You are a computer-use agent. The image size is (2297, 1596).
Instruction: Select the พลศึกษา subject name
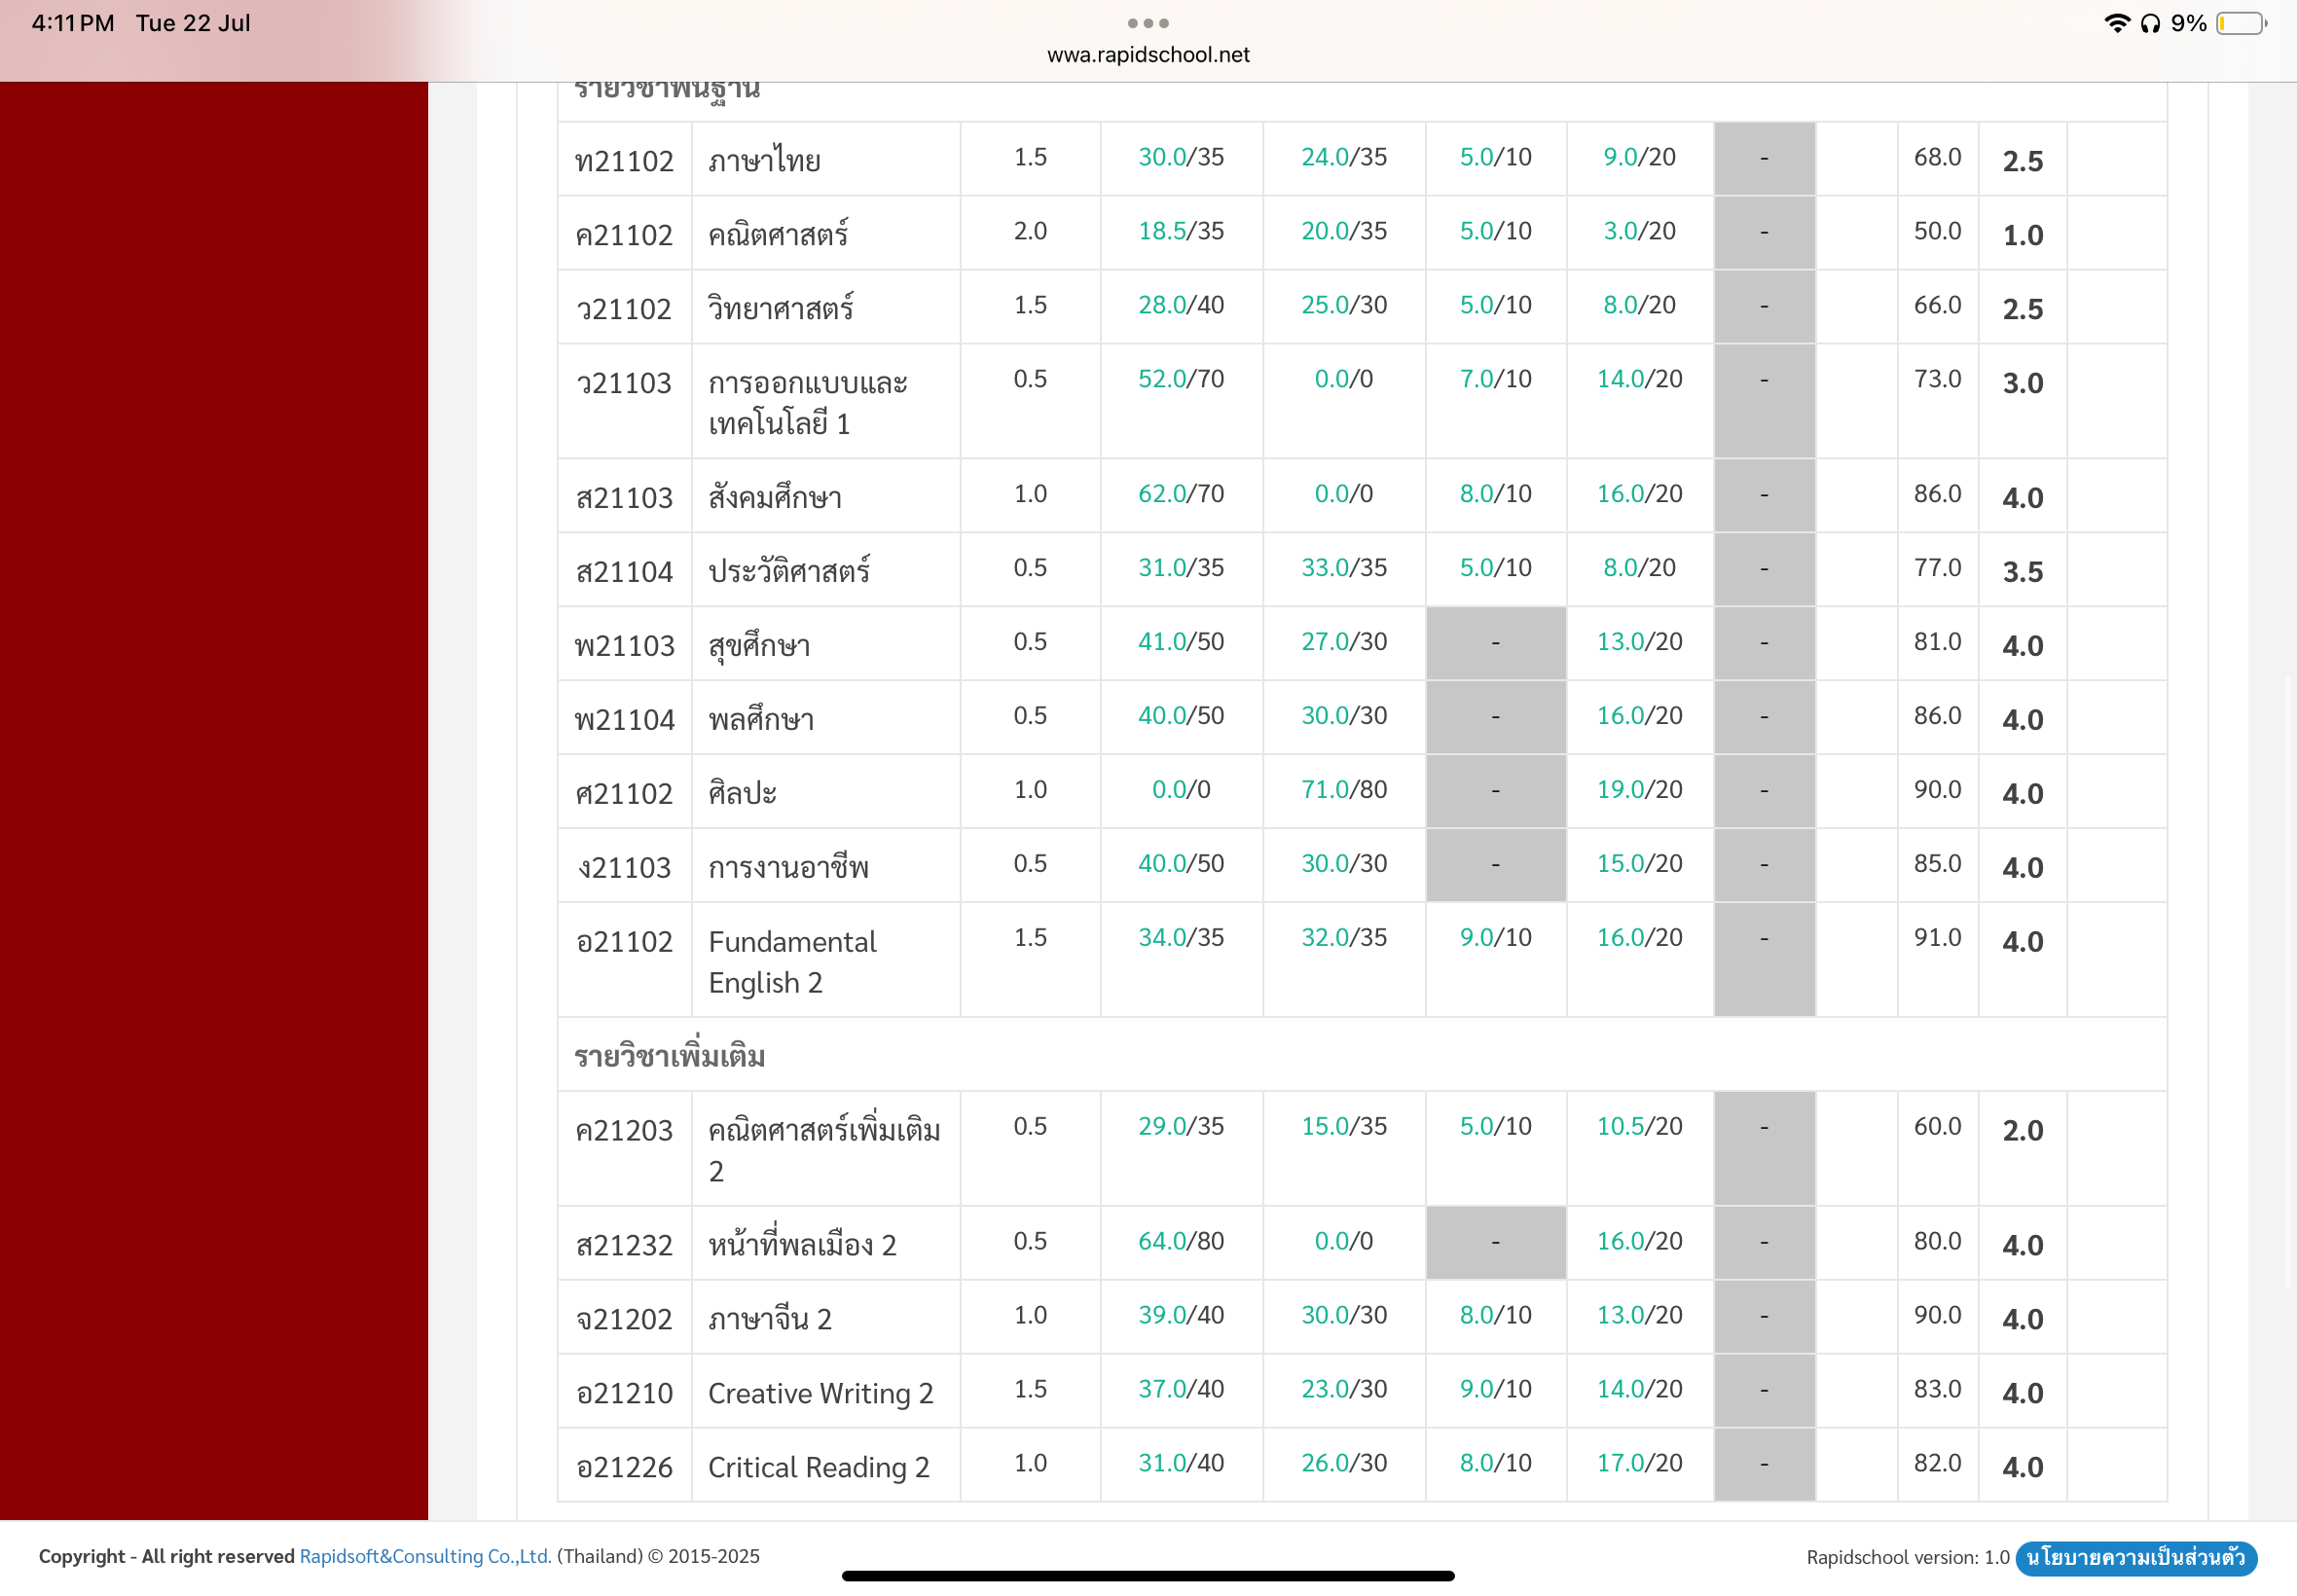point(761,719)
